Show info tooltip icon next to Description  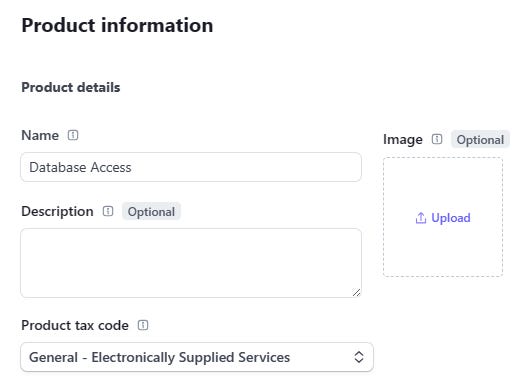click(108, 211)
